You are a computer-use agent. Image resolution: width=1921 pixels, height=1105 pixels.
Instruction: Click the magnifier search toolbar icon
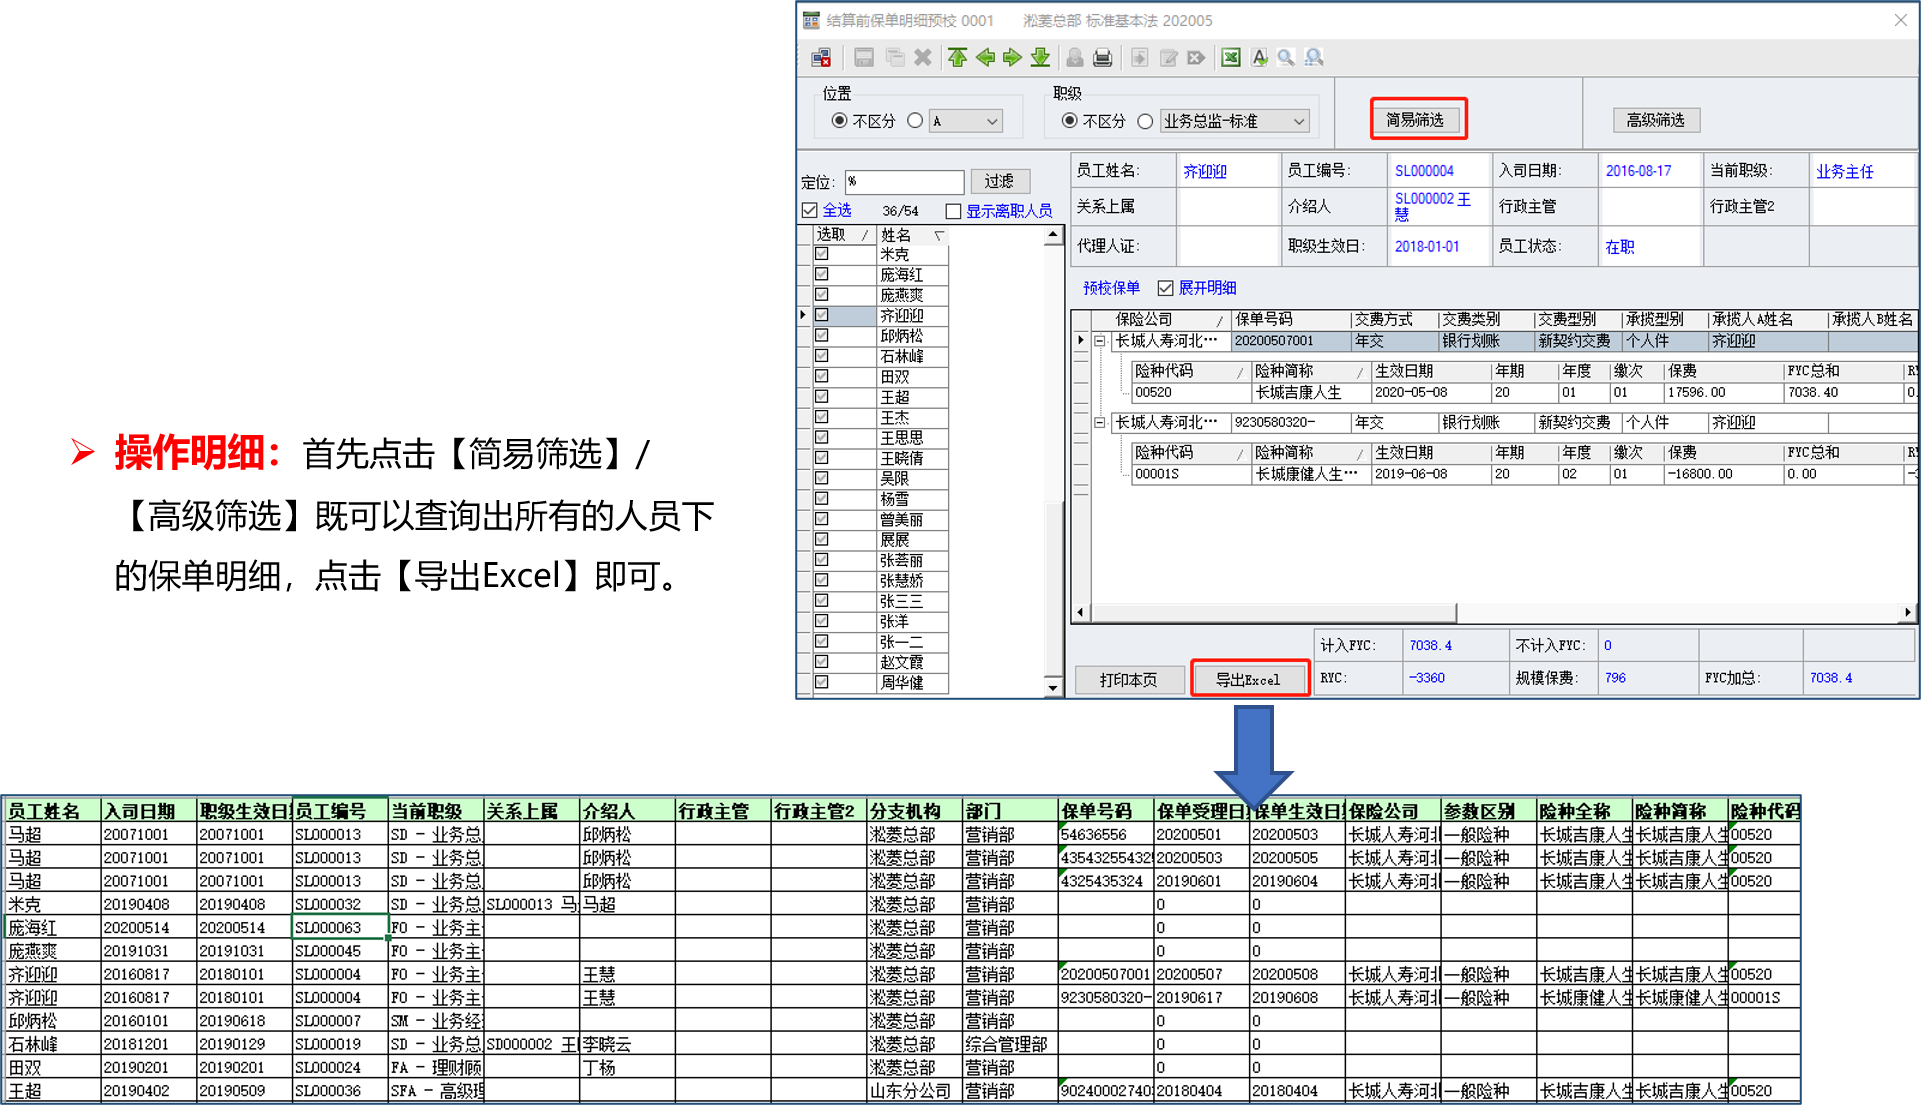click(1286, 58)
